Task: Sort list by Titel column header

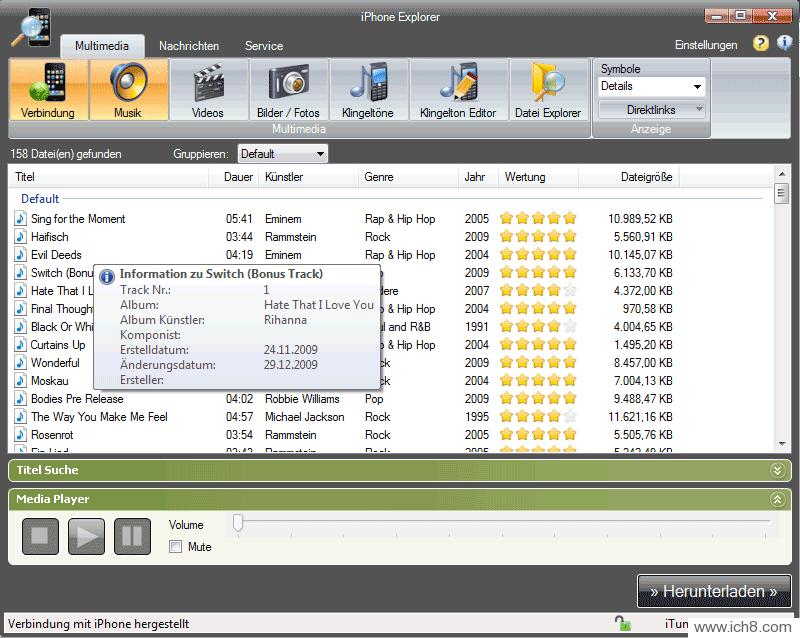Action: coord(108,177)
